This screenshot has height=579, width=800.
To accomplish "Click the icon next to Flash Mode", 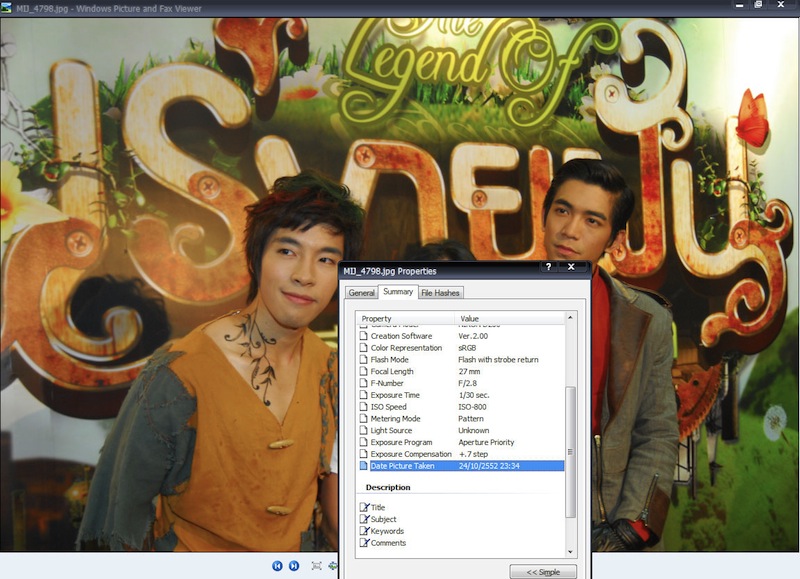I will point(363,360).
